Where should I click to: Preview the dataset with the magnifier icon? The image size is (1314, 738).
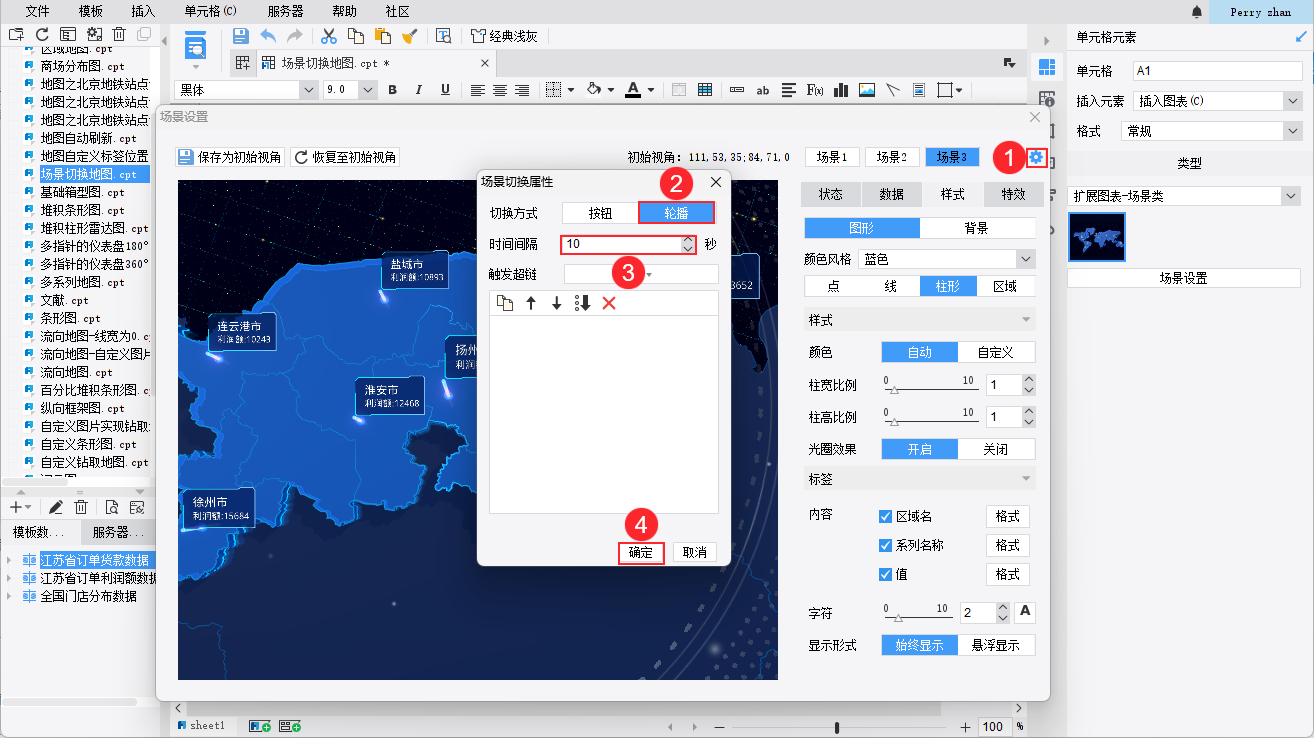111,508
